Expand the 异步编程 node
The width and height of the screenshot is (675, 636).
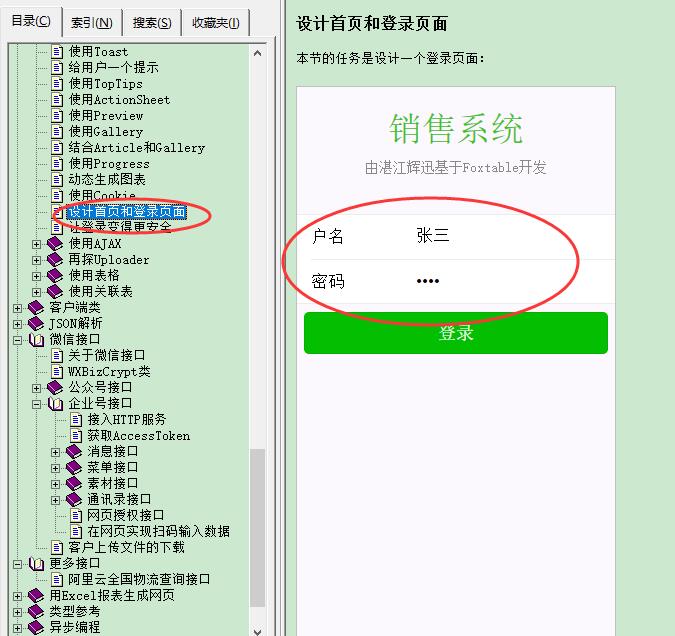point(18,628)
